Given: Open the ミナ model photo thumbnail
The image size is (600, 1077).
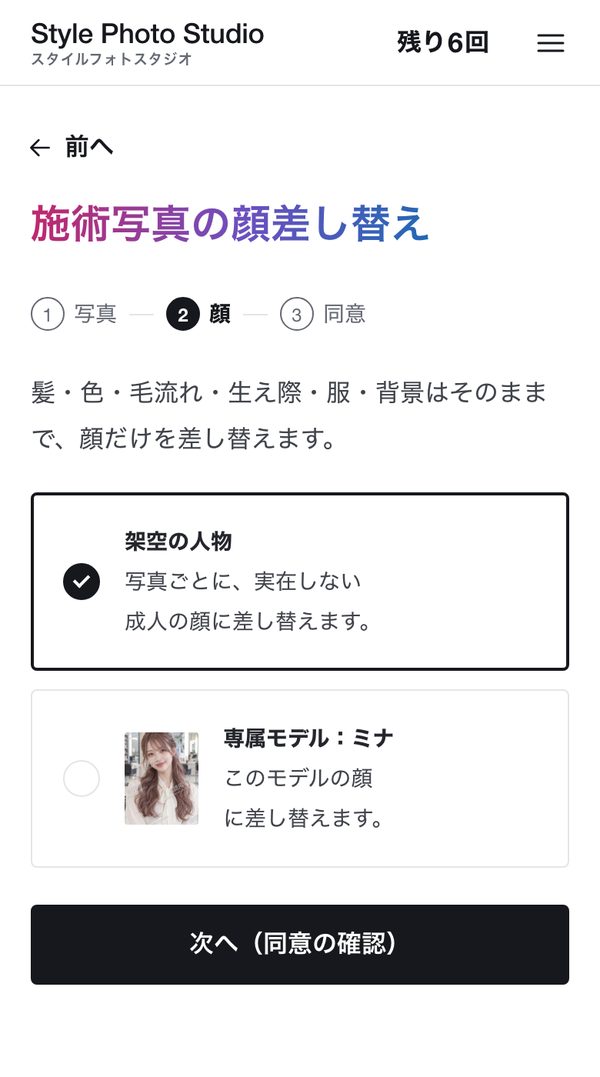Looking at the screenshot, I should [161, 778].
